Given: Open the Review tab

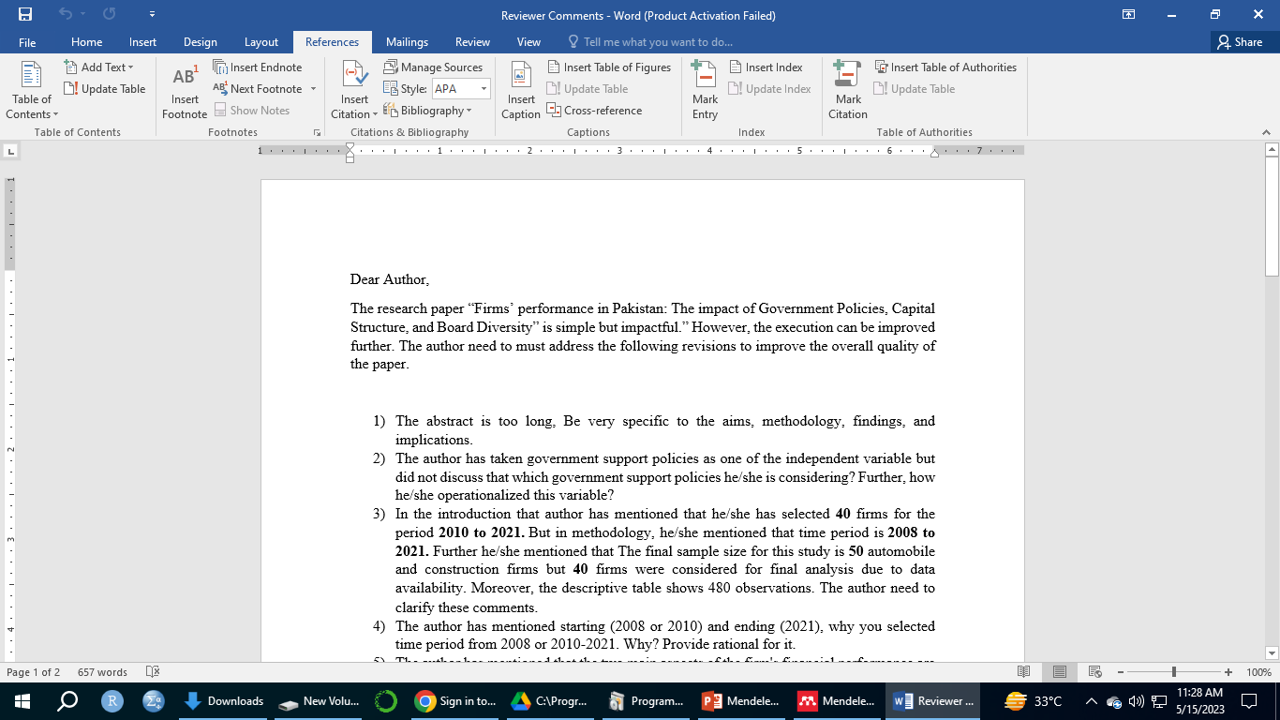Looking at the screenshot, I should (472, 42).
